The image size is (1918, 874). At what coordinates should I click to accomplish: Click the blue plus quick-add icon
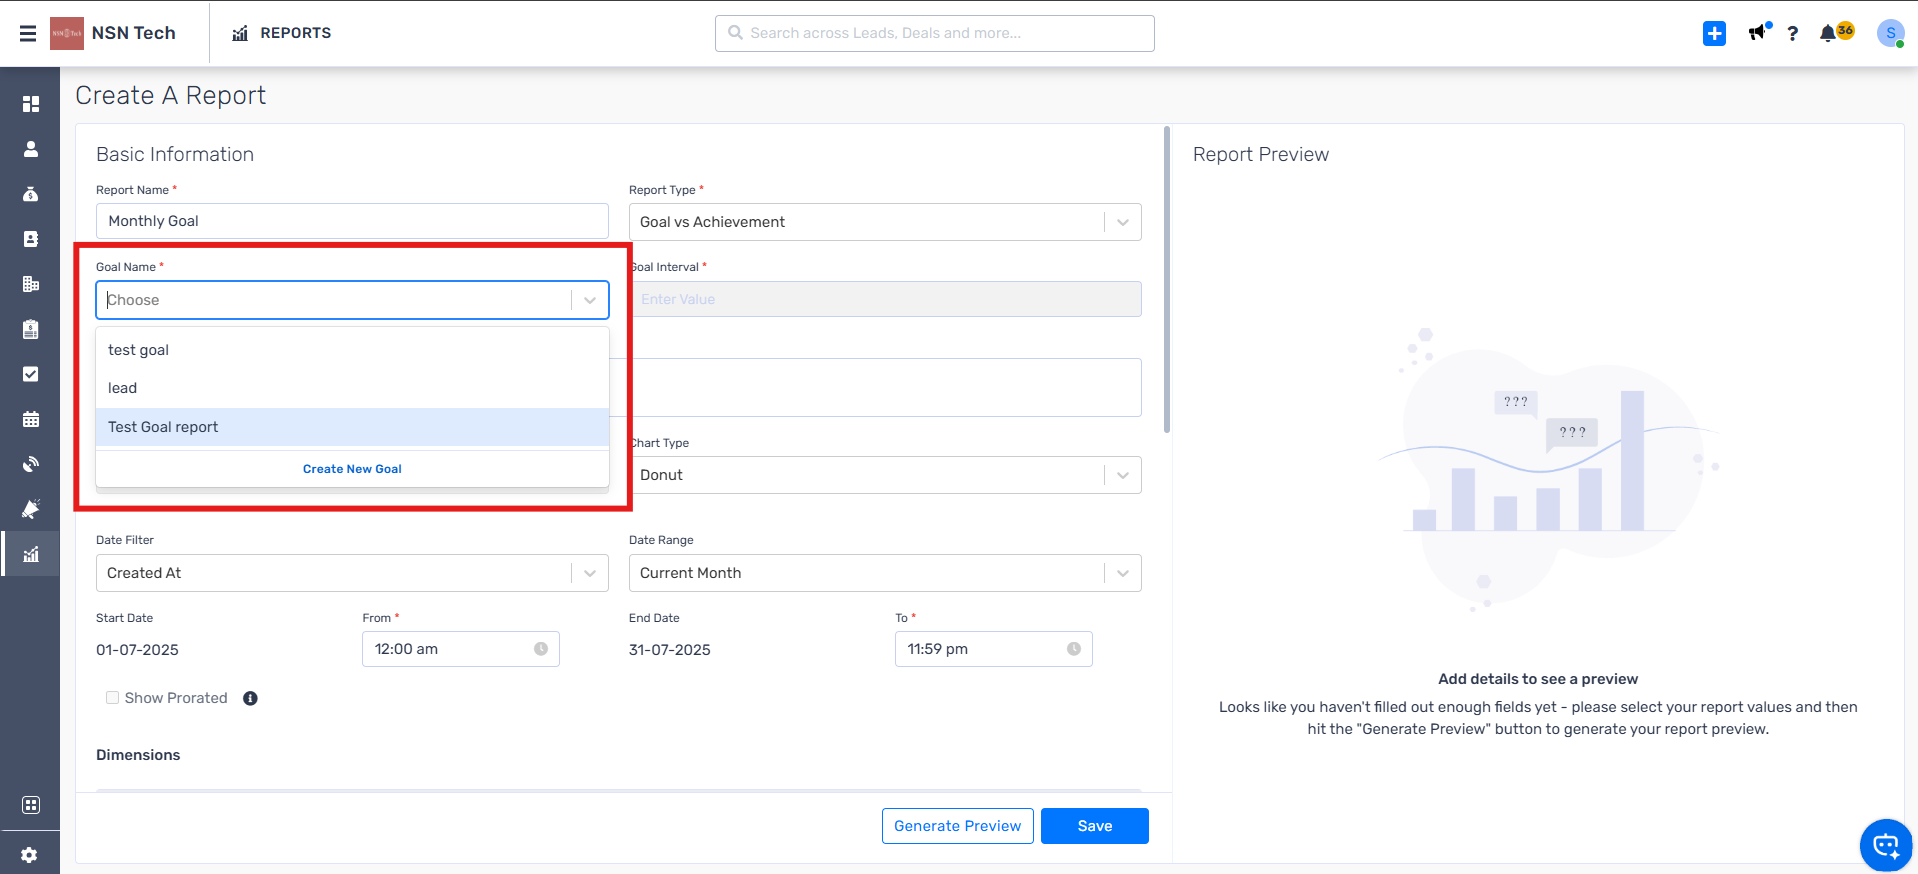[x=1714, y=33]
